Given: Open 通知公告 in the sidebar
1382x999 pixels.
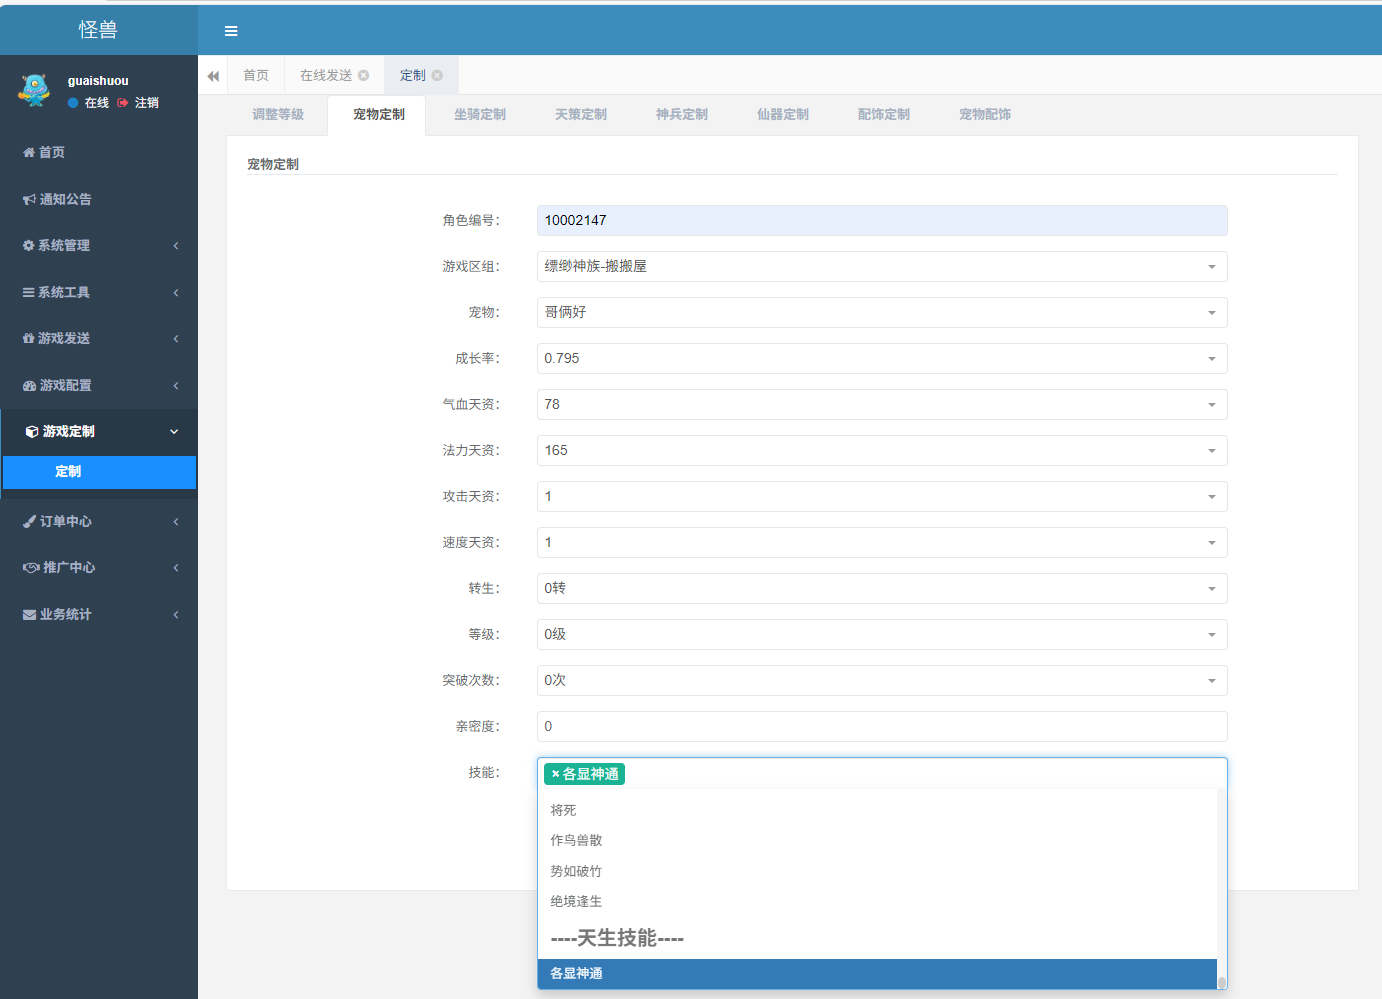Looking at the screenshot, I should pyautogui.click(x=65, y=199).
